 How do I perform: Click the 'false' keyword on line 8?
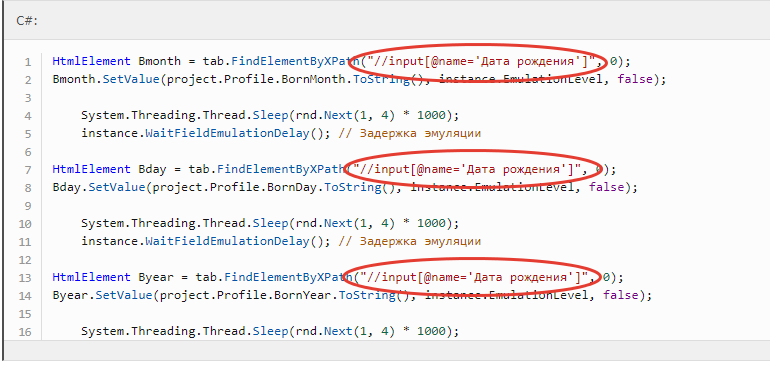tap(606, 187)
